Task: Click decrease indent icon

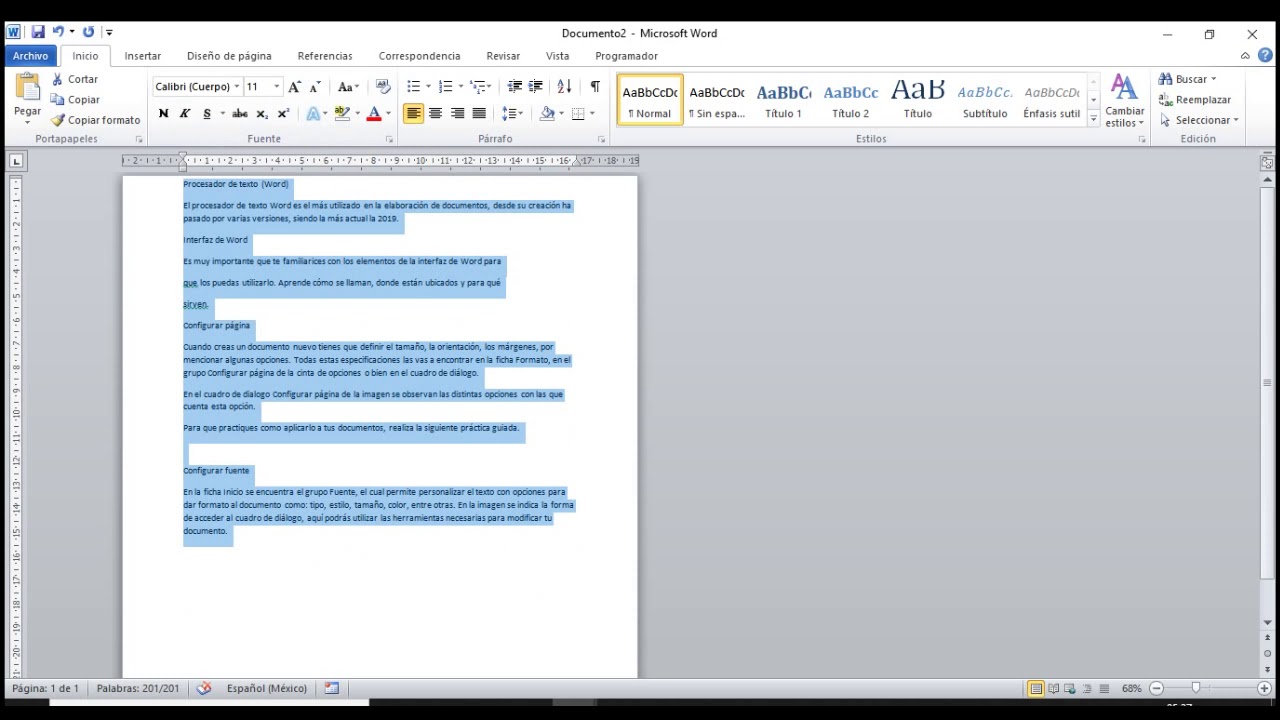Action: pyautogui.click(x=515, y=87)
